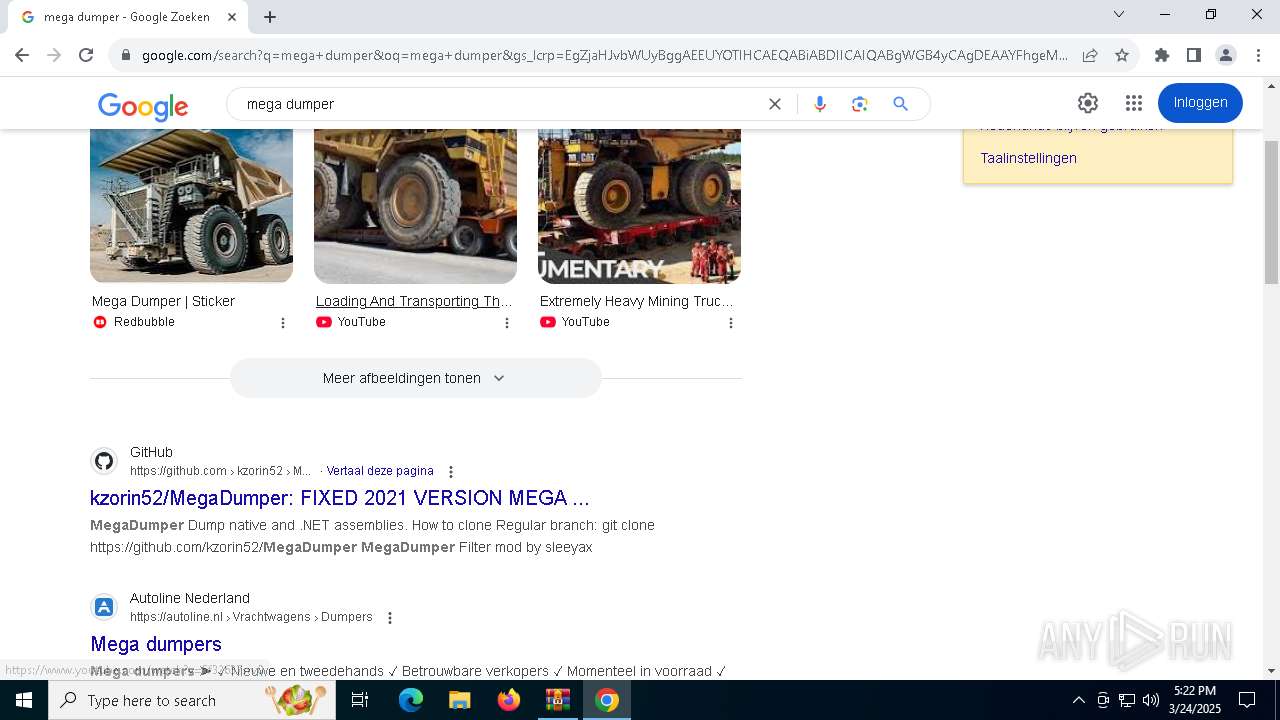Open Loading And Transporting truck thumbnail
Image resolution: width=1280 pixels, height=720 pixels.
pos(415,205)
